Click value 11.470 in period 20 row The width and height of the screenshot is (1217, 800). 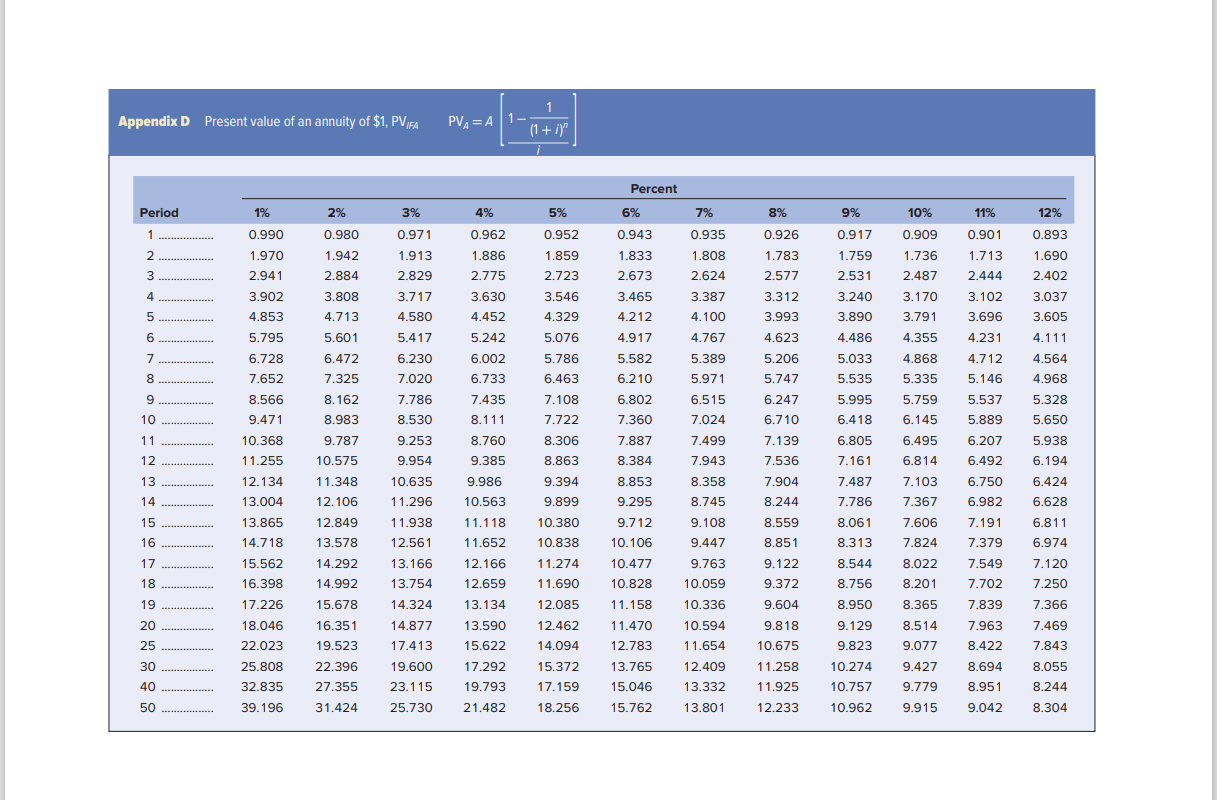coord(631,625)
